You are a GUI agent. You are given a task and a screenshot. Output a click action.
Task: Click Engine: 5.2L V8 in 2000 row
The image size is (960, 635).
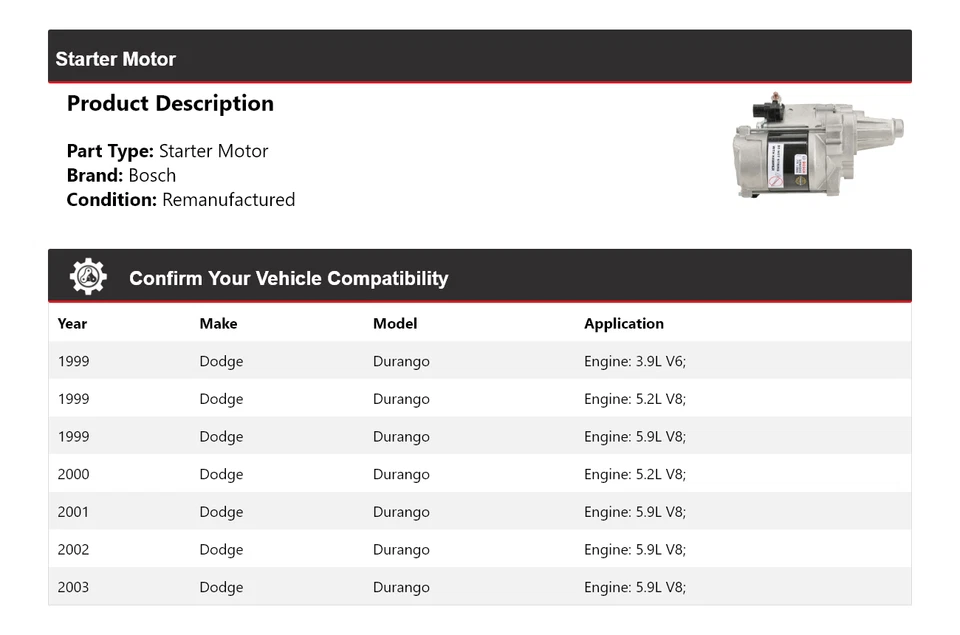(635, 474)
